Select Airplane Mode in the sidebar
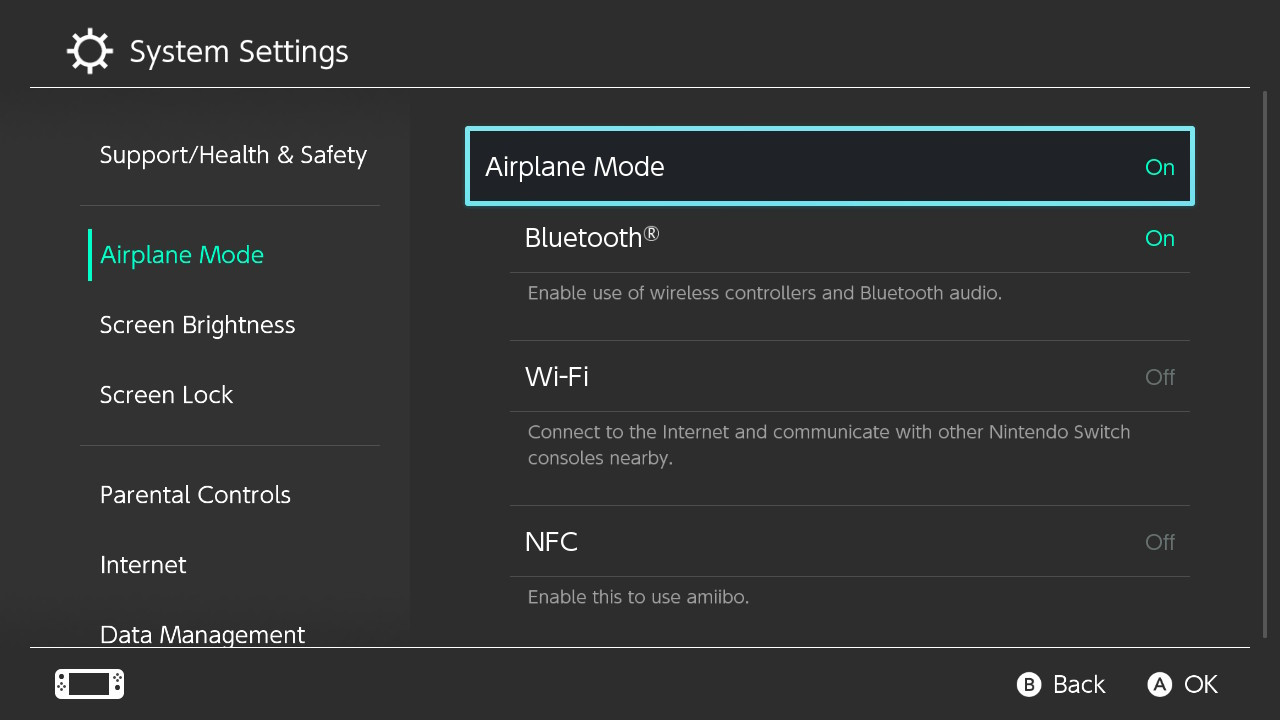1280x720 pixels. click(x=182, y=255)
